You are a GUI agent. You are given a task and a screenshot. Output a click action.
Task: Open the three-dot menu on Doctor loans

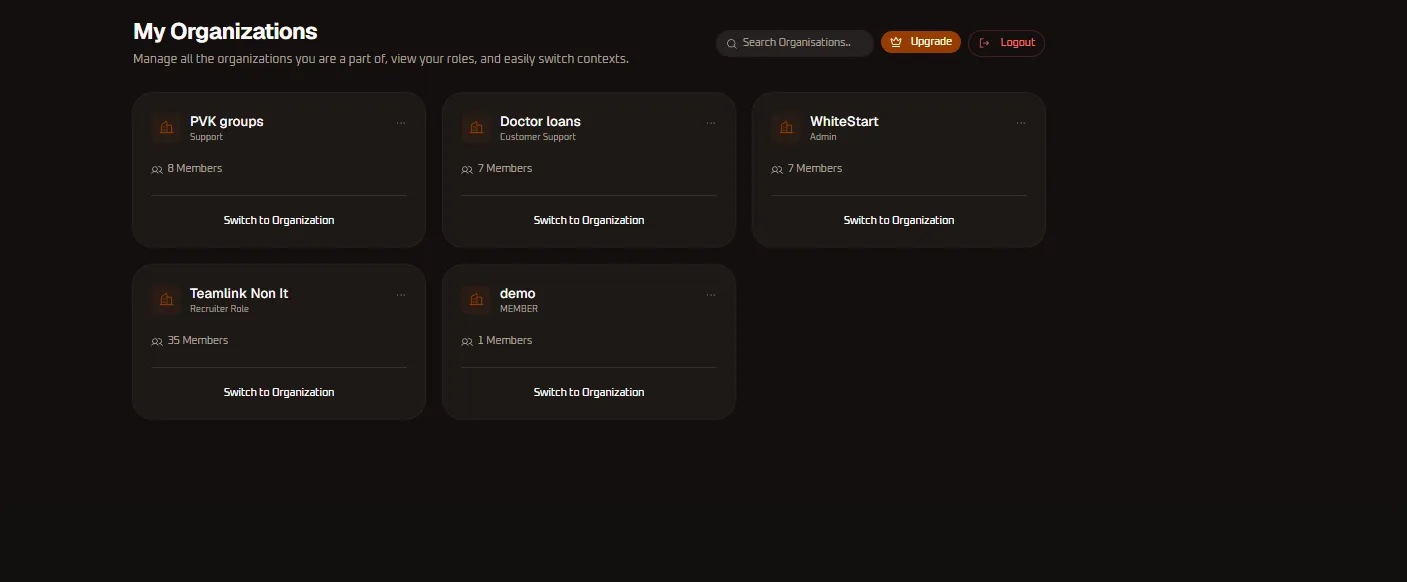coord(711,123)
